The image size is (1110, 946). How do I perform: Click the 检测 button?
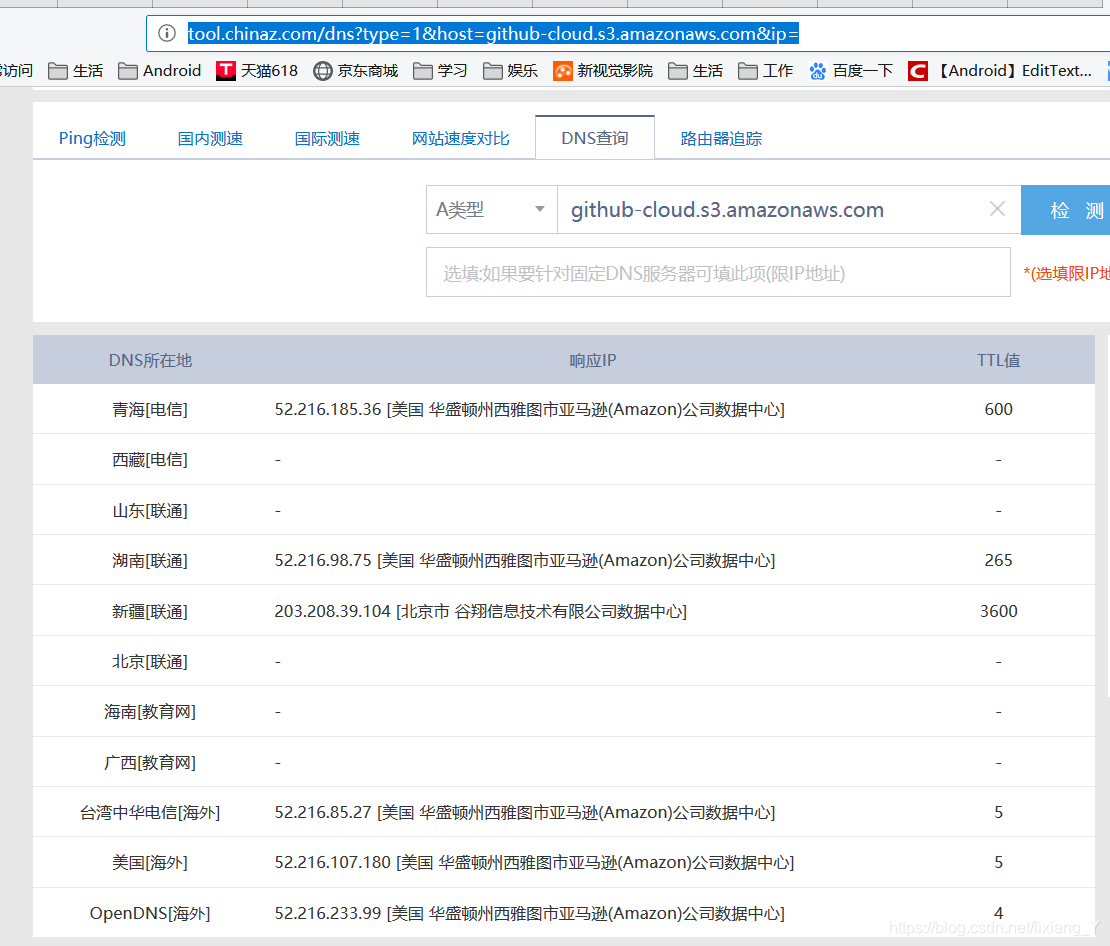pos(1065,210)
